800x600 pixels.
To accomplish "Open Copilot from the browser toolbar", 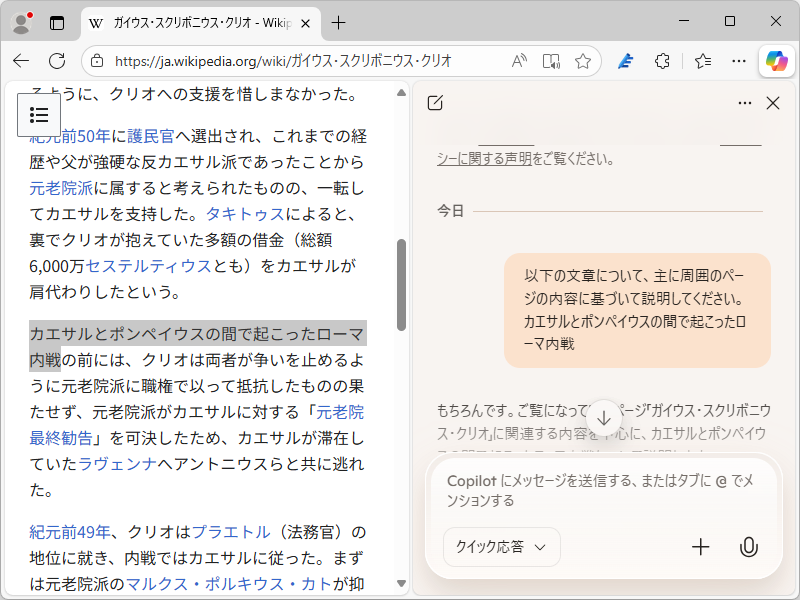I will point(778,60).
